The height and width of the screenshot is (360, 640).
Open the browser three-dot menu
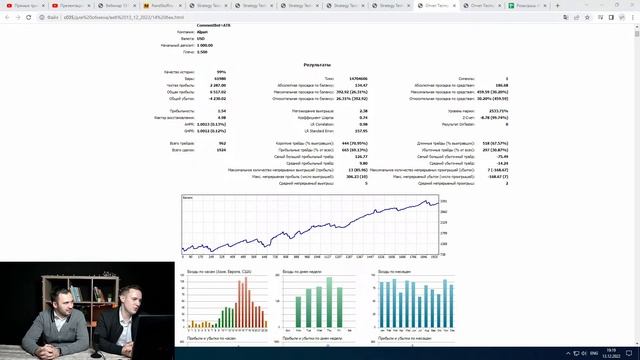coord(633,18)
